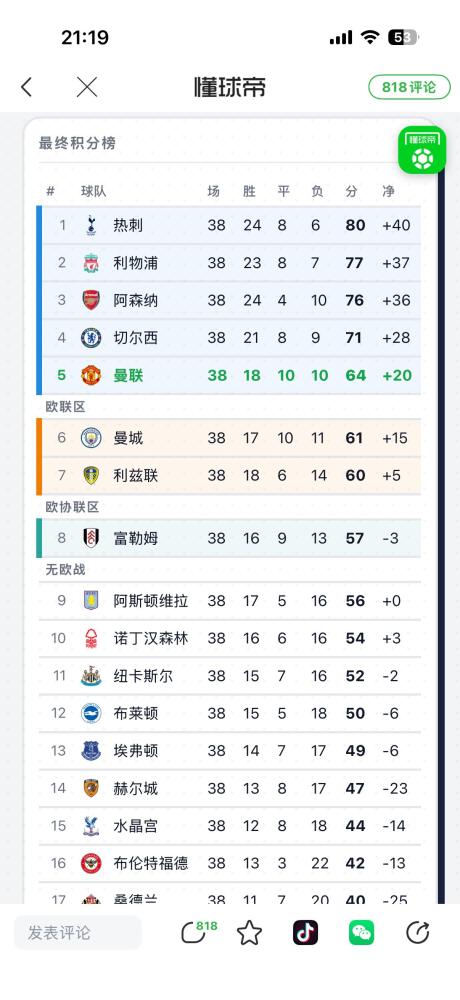Tap the share arrow icon
The height and width of the screenshot is (1000, 460).
pyautogui.click(x=417, y=932)
